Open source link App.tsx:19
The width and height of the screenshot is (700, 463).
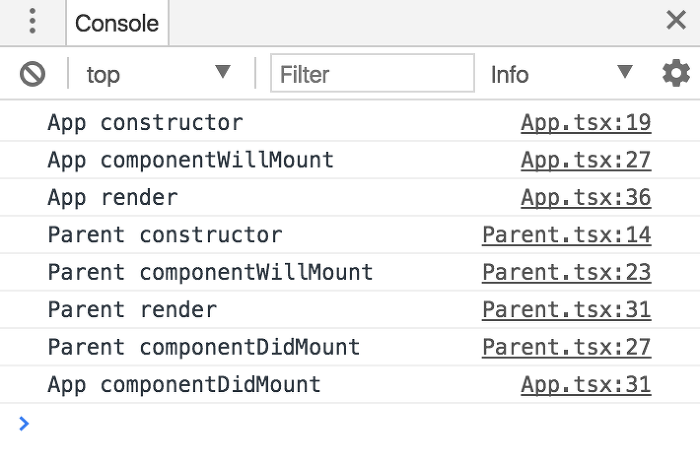586,122
